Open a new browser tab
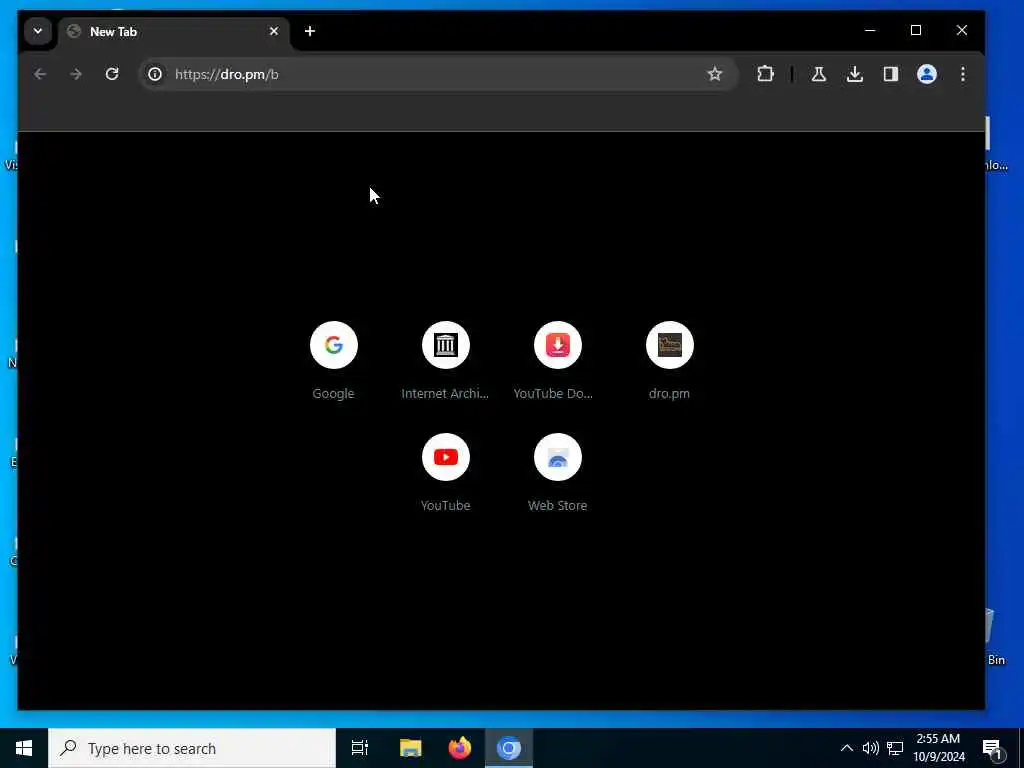The height and width of the screenshot is (768, 1024). pos(310,31)
